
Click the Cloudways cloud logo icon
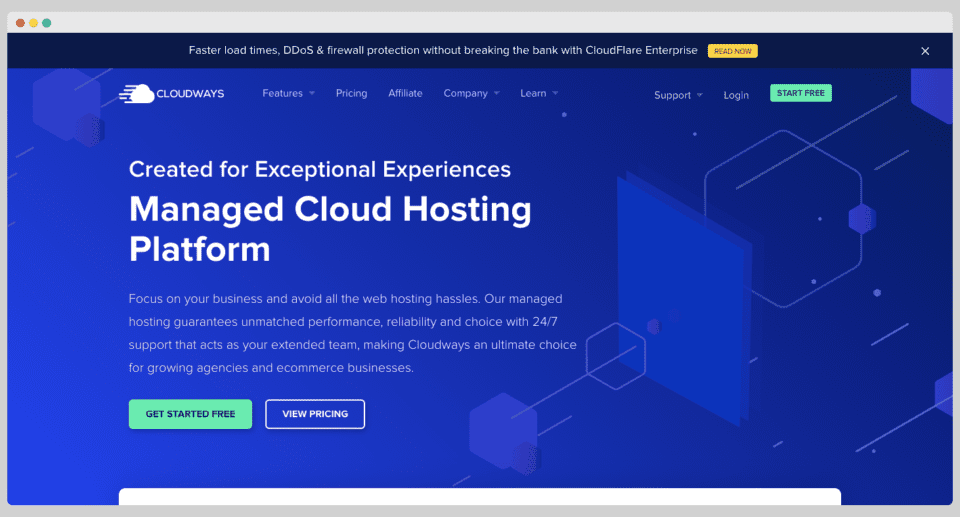(x=137, y=94)
